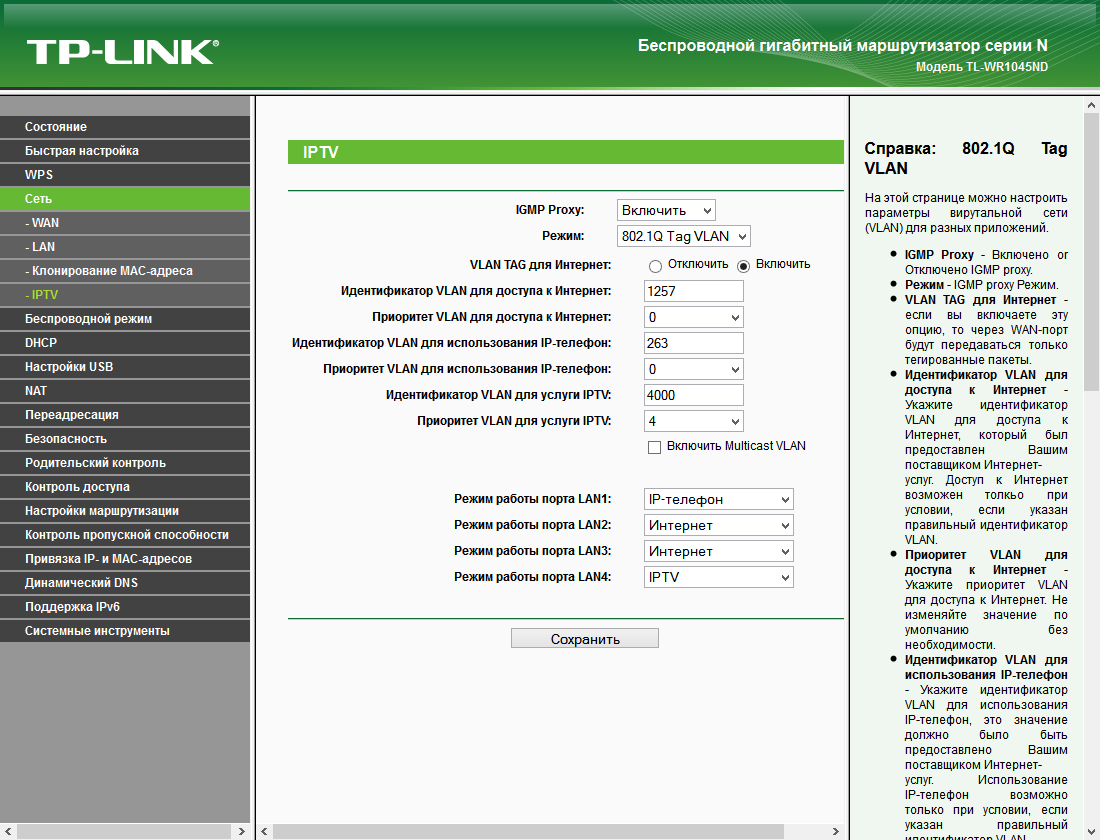The width and height of the screenshot is (1100, 840).
Task: Open IPTV VLAN priority dropdown
Action: pos(694,421)
